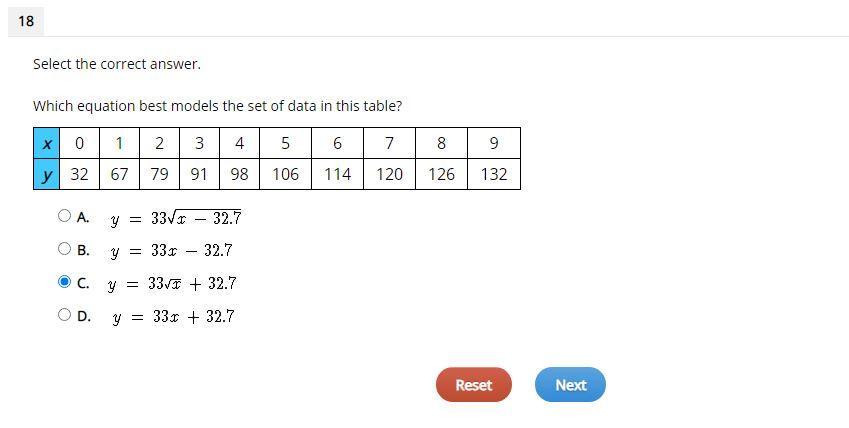Select radio button for answer B
The height and width of the screenshot is (428, 849).
(x=64, y=249)
